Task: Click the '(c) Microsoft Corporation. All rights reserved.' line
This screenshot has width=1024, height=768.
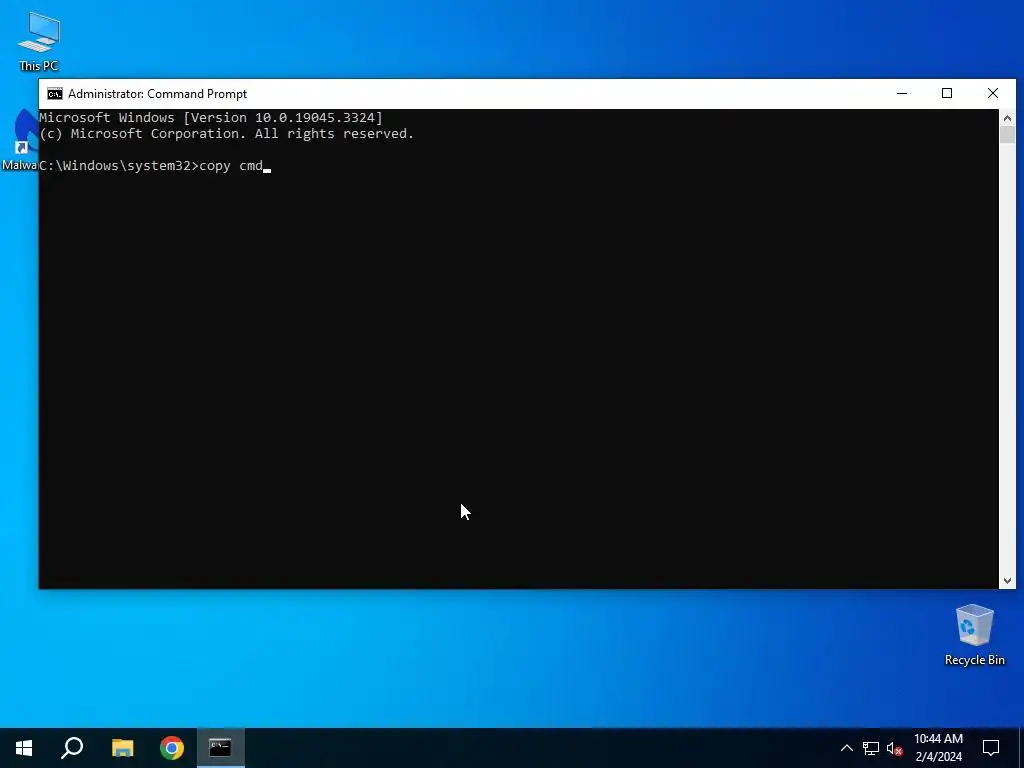Action: coord(227,134)
